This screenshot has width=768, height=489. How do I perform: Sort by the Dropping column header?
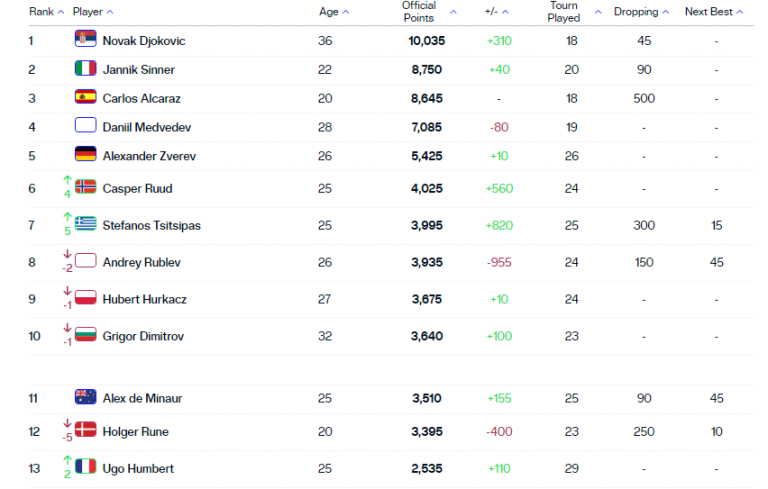[641, 12]
